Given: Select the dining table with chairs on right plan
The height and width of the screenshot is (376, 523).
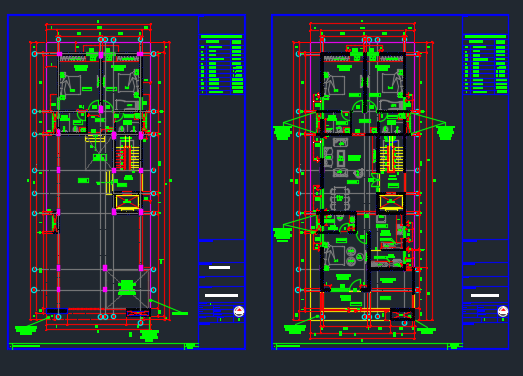Looking at the screenshot, I should [x=340, y=198].
